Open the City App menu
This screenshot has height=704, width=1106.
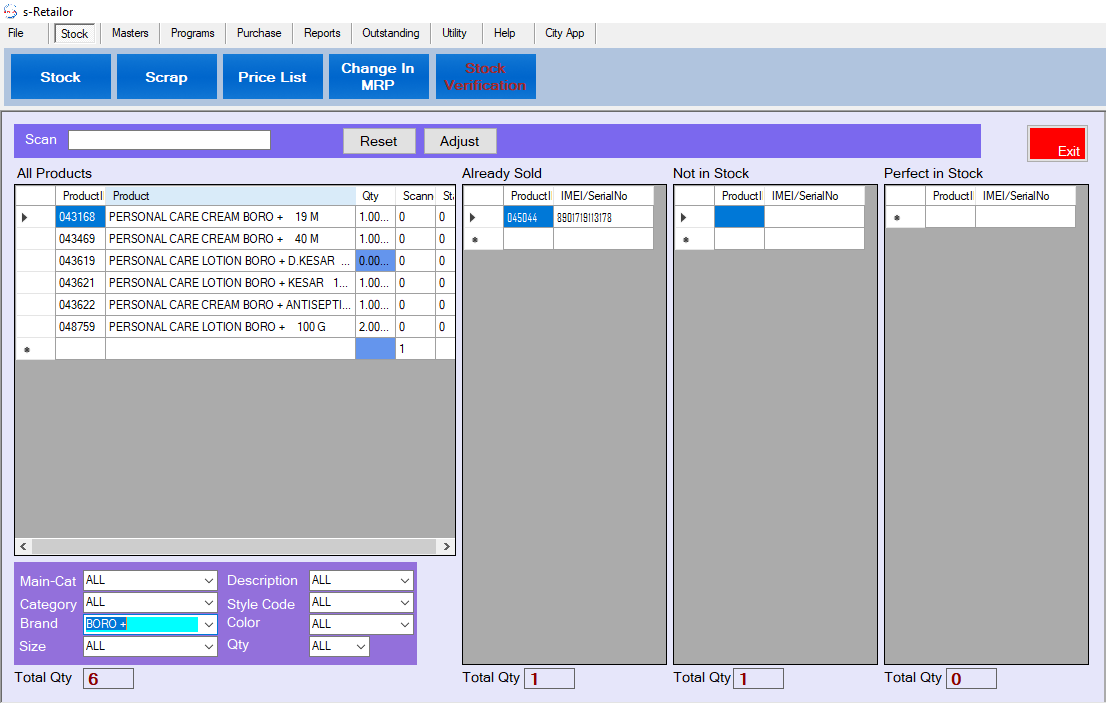(565, 33)
